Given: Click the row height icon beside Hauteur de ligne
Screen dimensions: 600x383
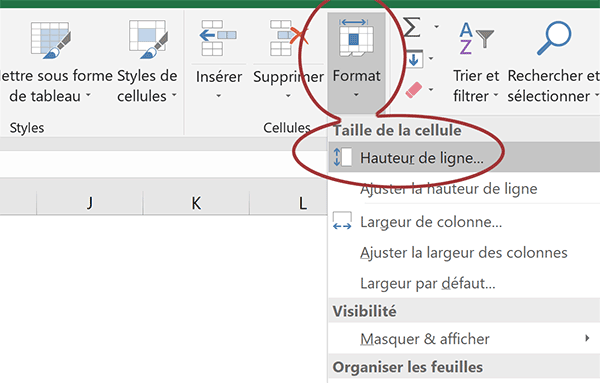Looking at the screenshot, I should 342,157.
